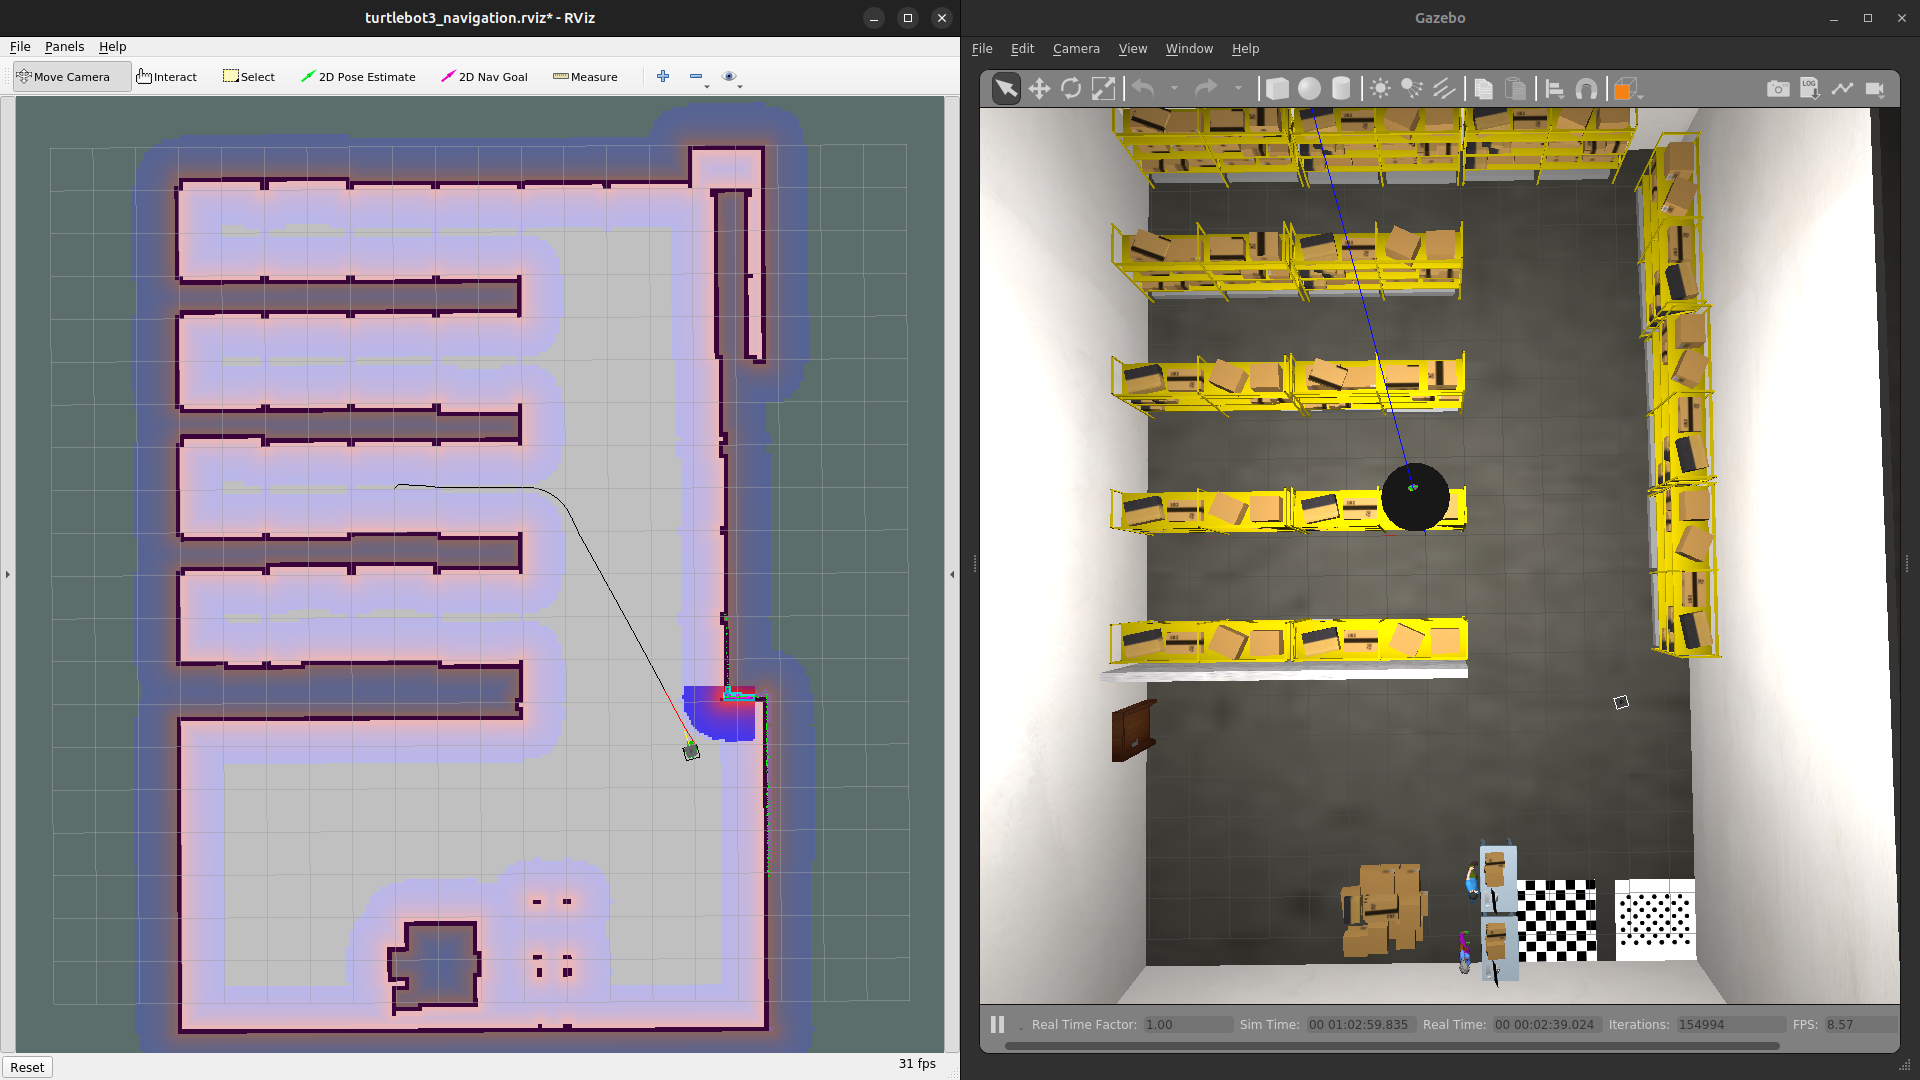Insert a sphere shape in Gazebo

click(1309, 89)
